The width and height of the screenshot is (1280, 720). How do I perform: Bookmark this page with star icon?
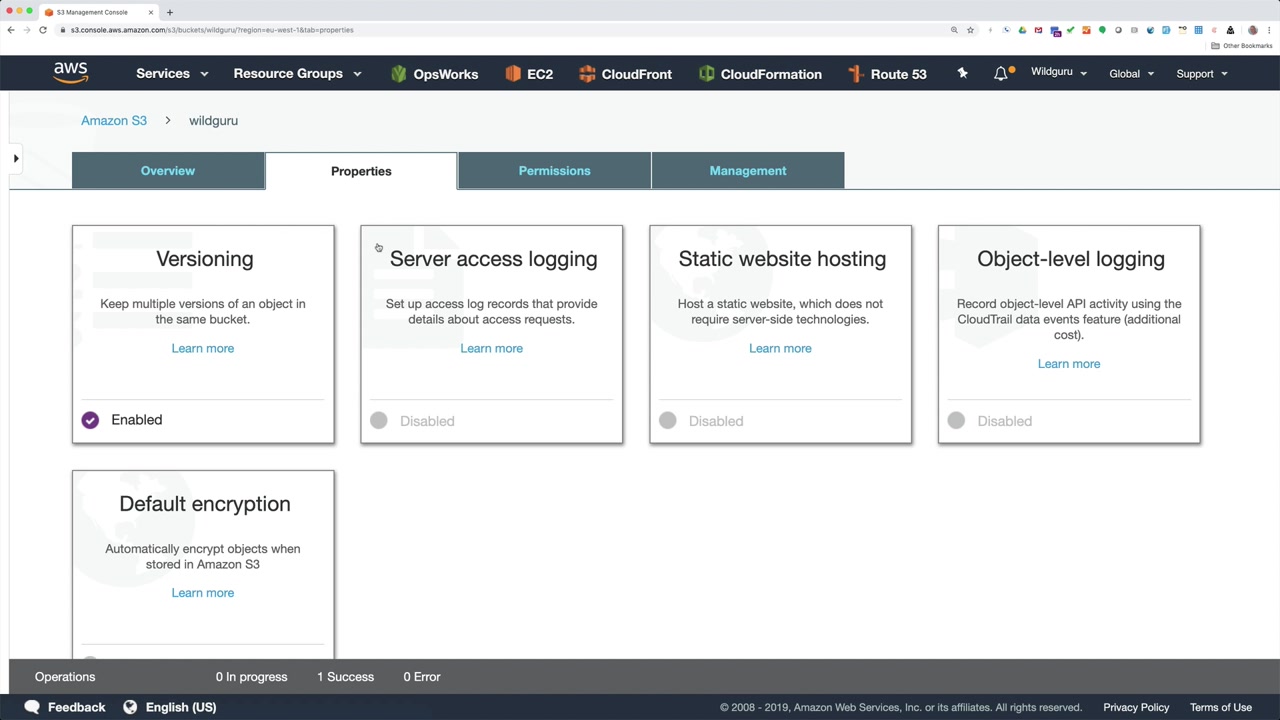[x=970, y=30]
